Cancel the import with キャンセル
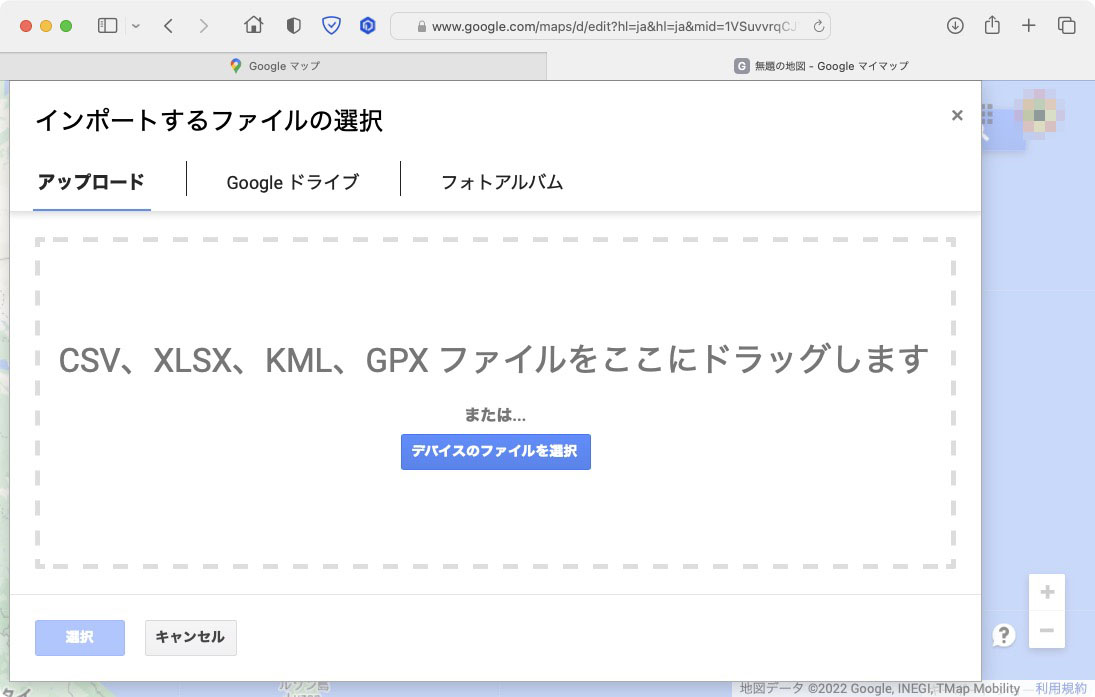The image size is (1095, 697). (190, 637)
